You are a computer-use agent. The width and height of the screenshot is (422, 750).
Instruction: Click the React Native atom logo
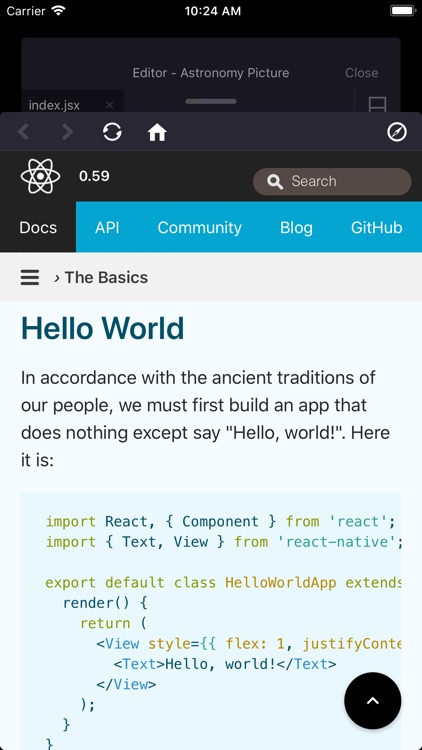coord(41,176)
